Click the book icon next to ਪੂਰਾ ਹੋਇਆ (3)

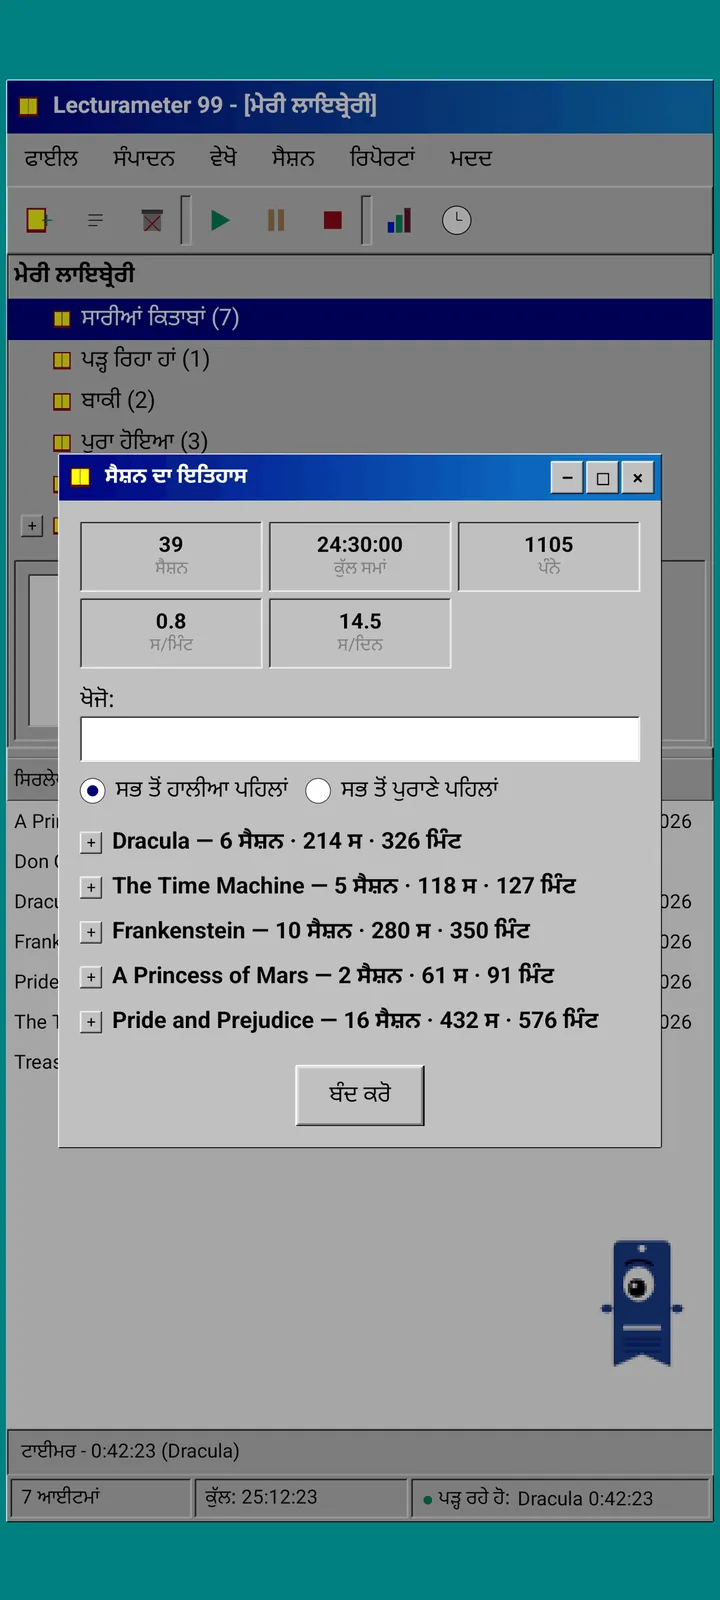coord(62,442)
